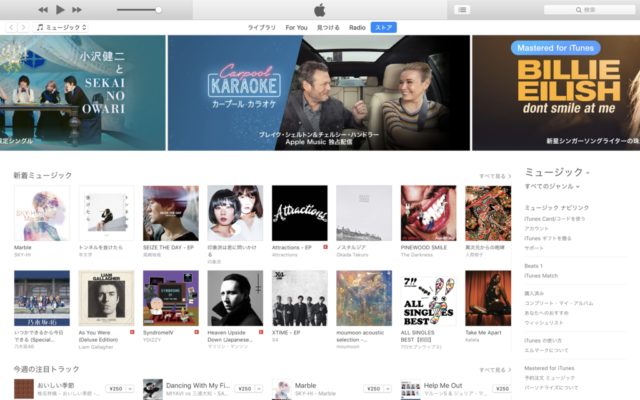Open the Beats 1 link
The width and height of the screenshot is (640, 400).
coord(533,266)
